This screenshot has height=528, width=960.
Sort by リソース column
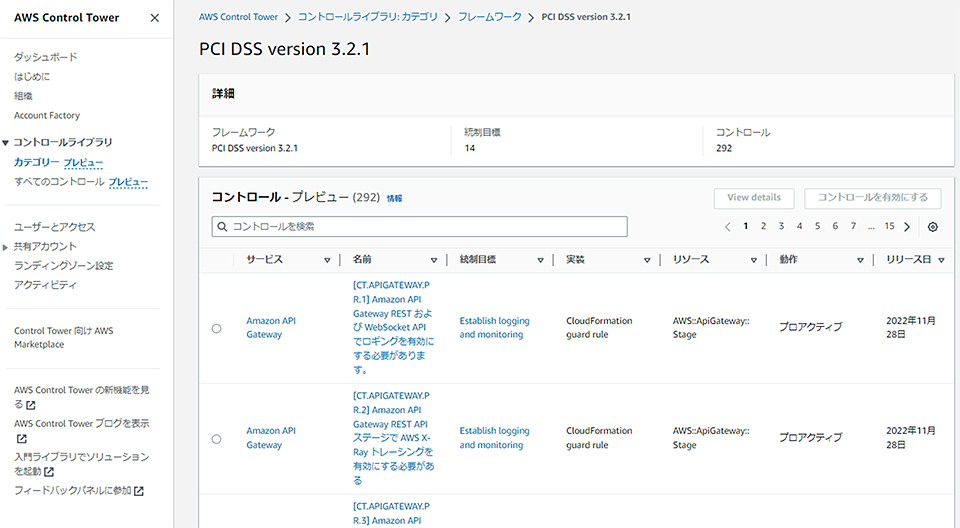754,260
